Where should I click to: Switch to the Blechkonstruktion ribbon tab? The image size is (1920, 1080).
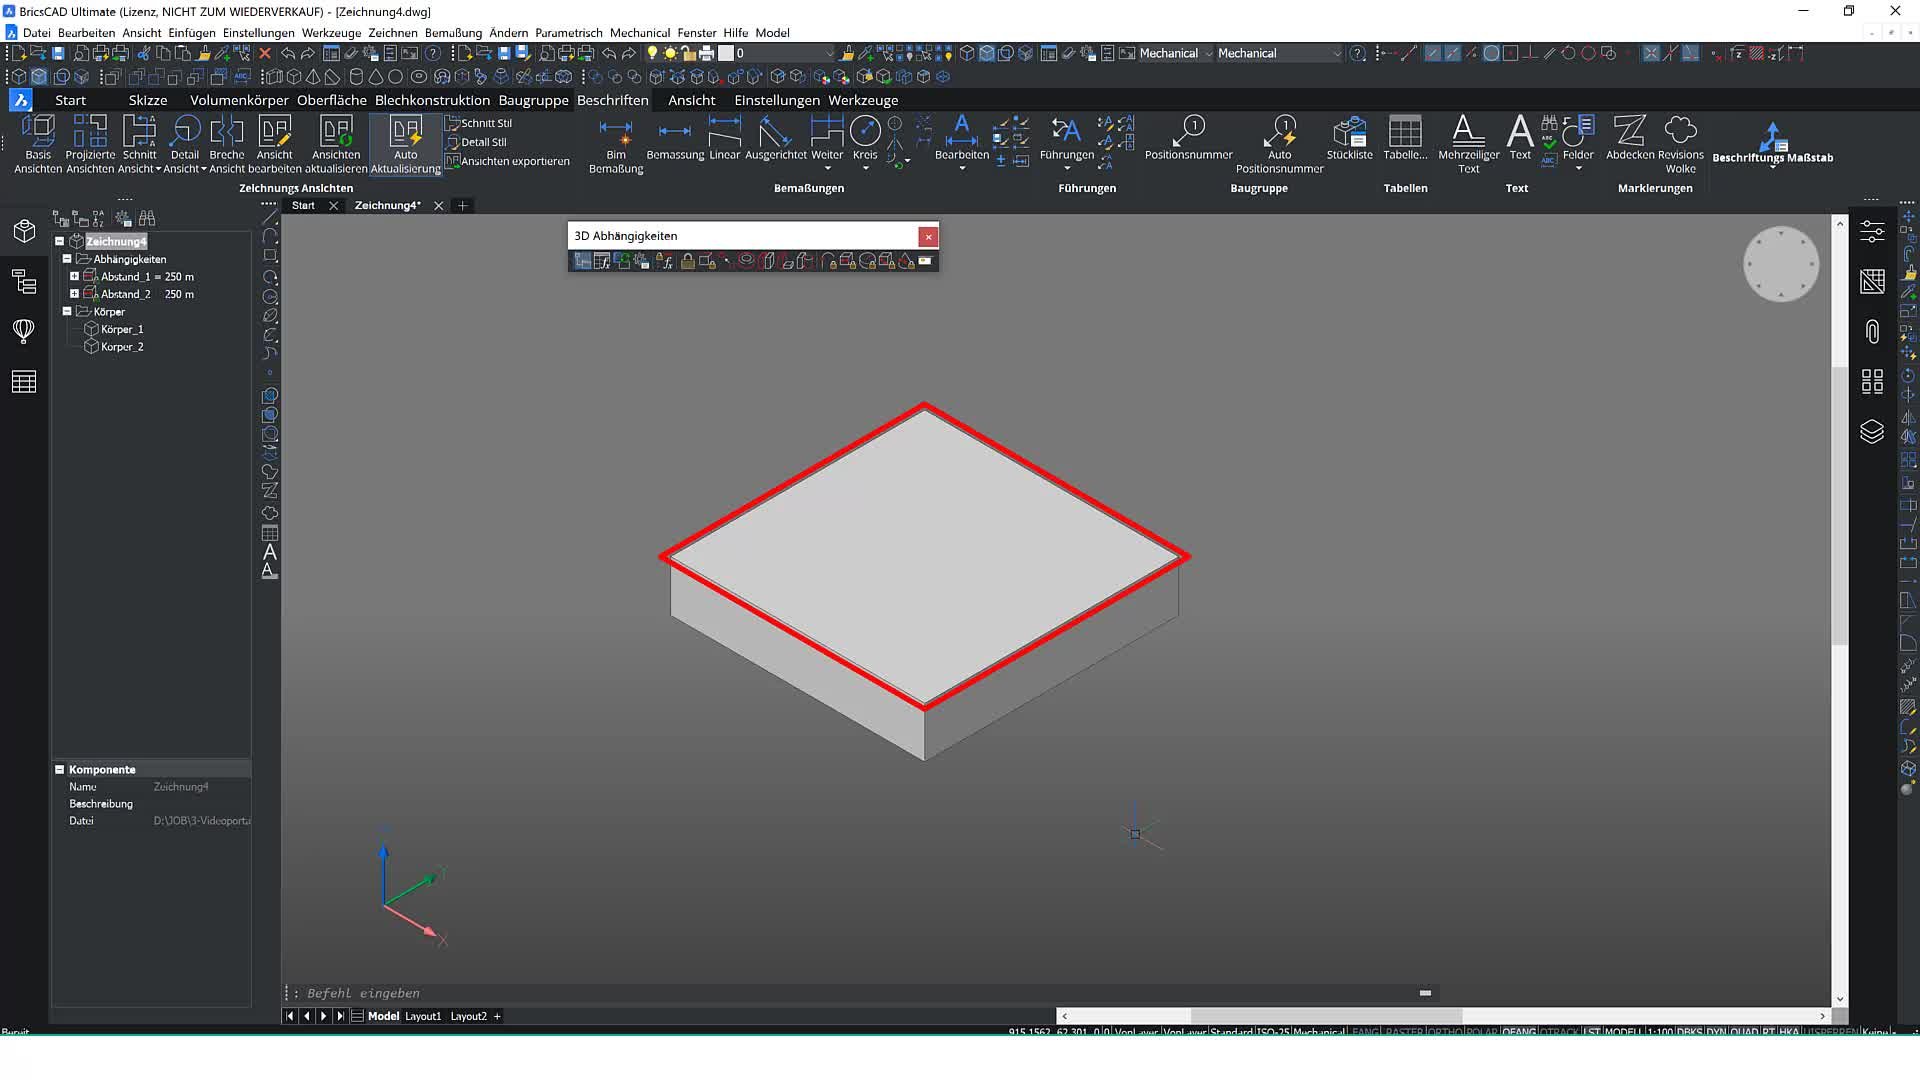click(x=432, y=100)
